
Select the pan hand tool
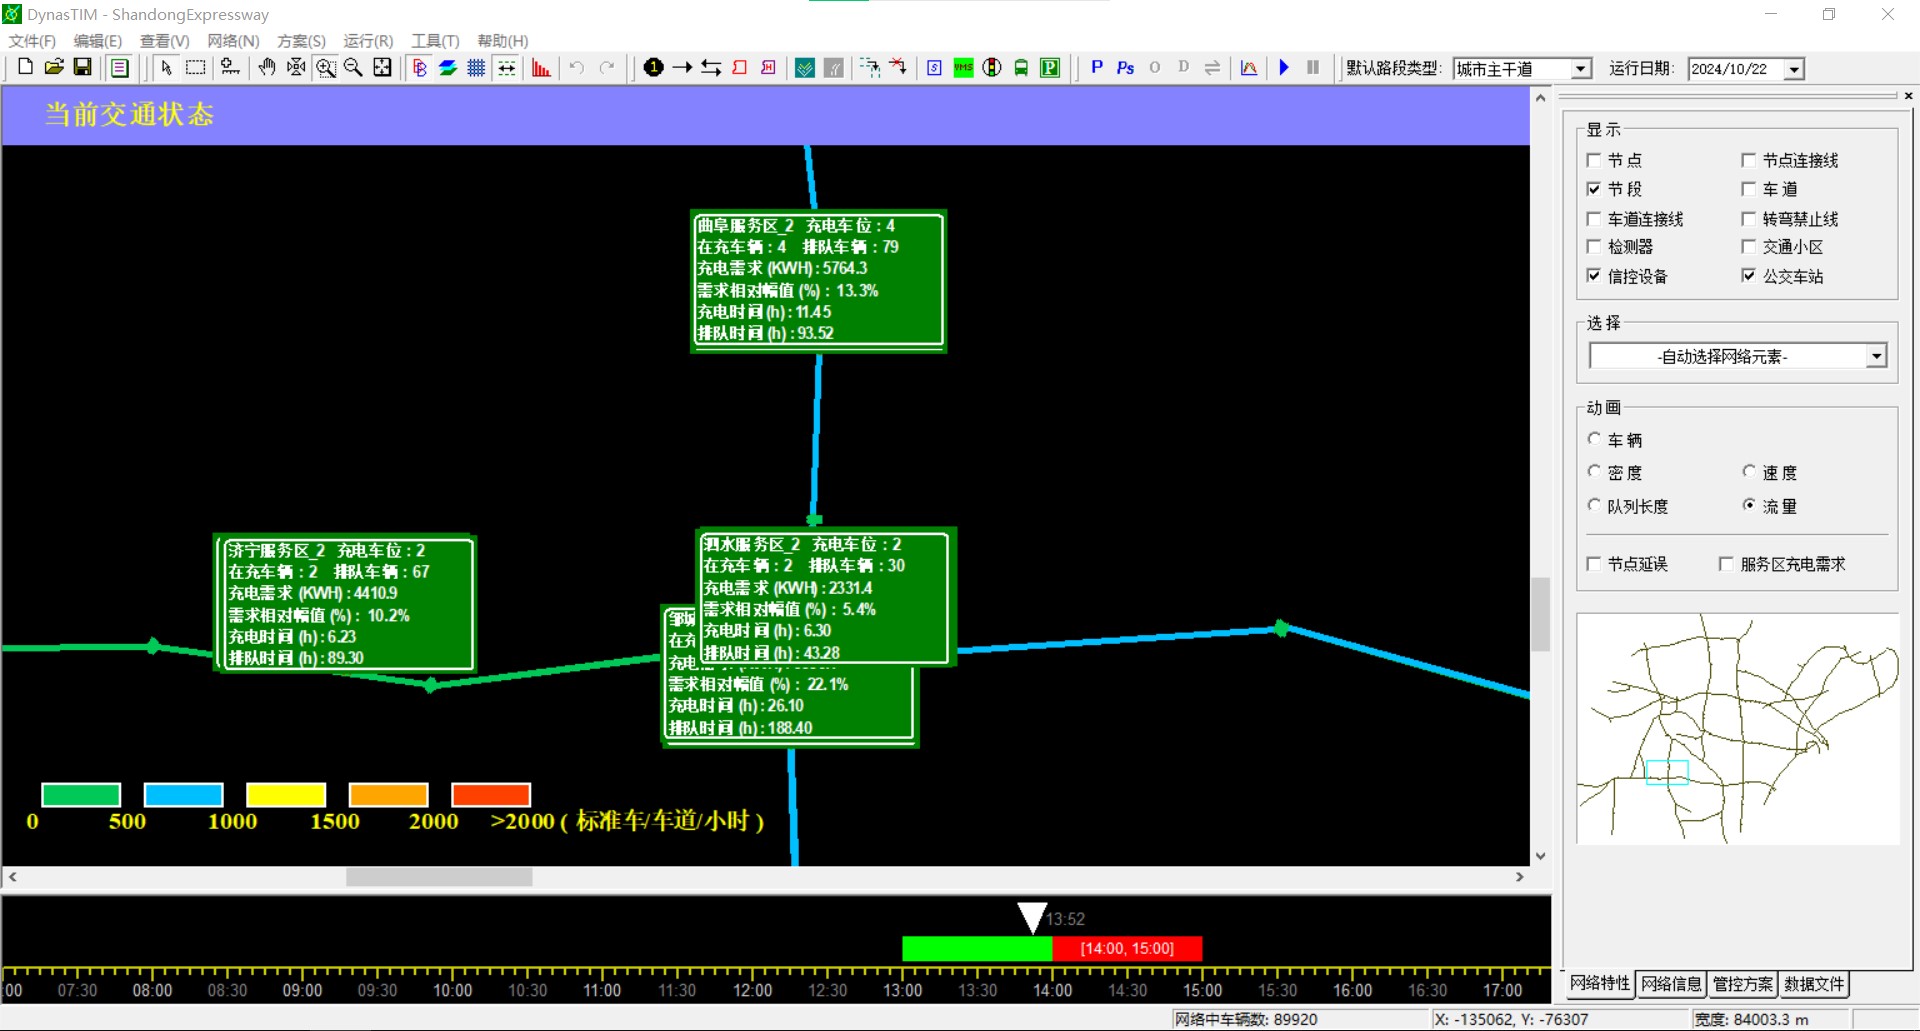click(x=267, y=67)
